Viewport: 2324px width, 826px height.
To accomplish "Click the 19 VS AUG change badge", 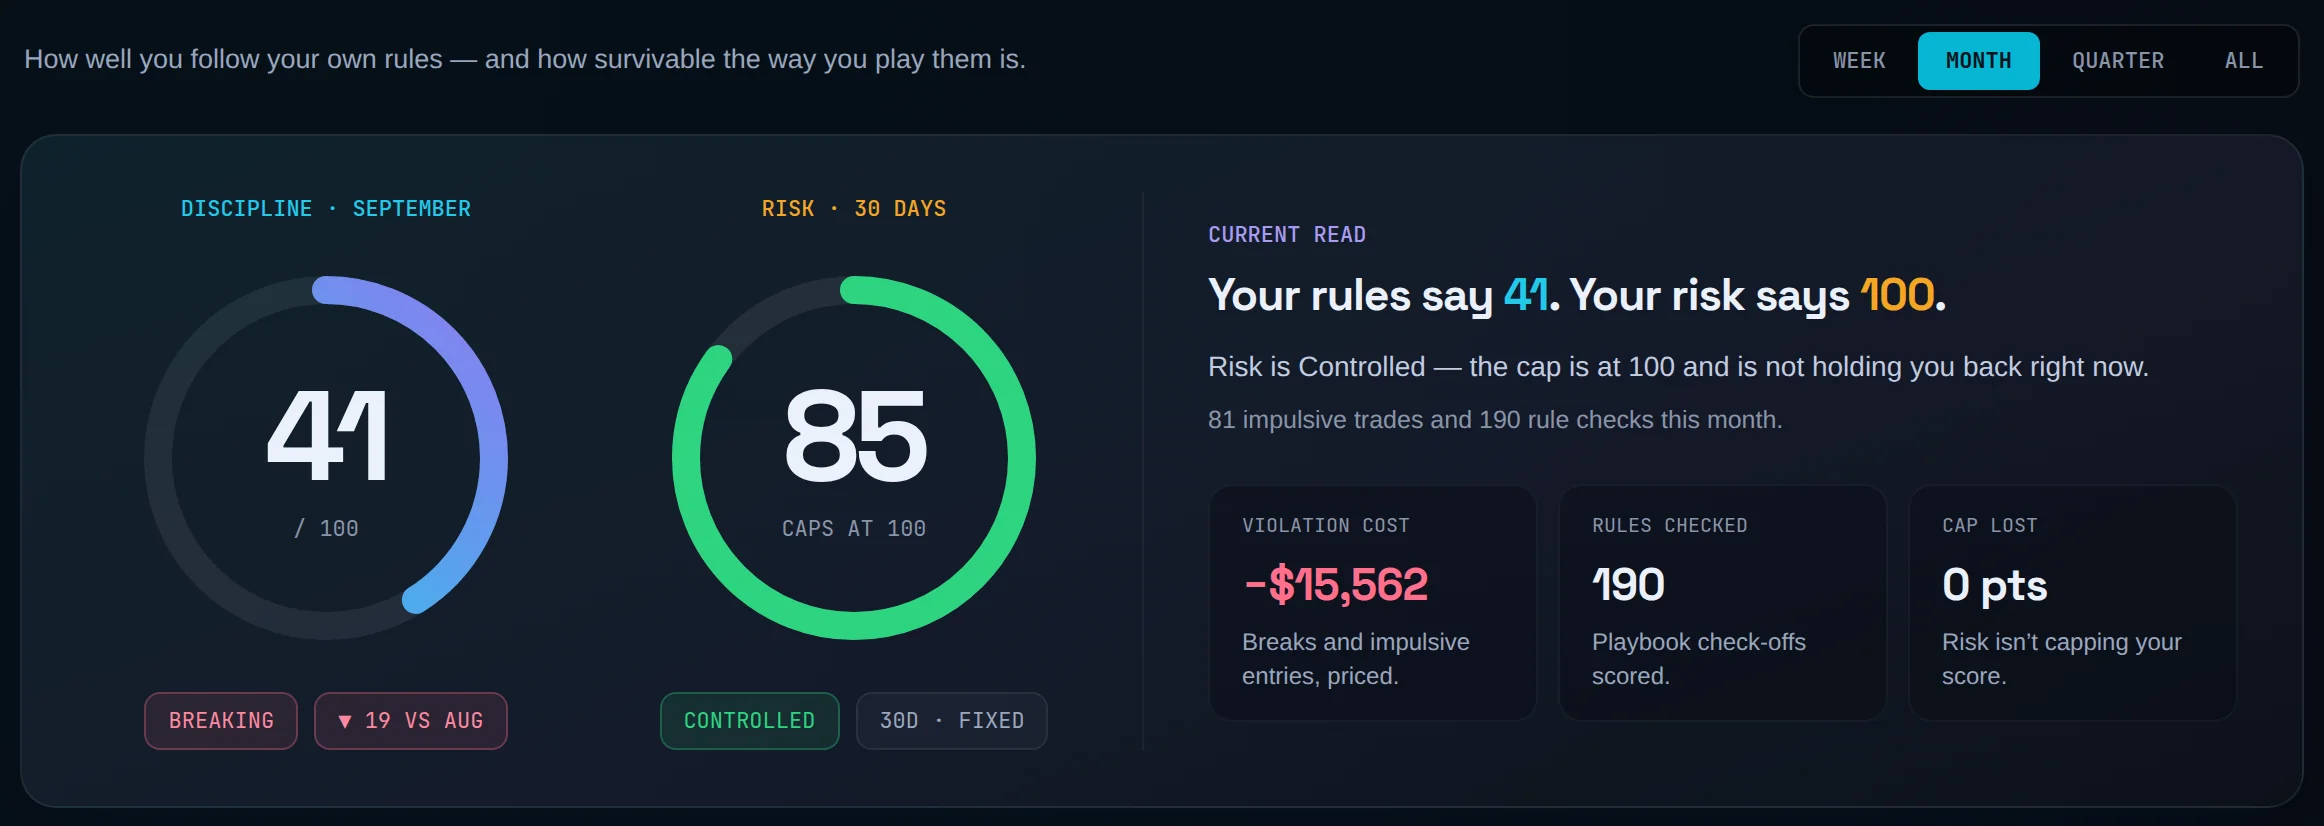I will tap(411, 721).
